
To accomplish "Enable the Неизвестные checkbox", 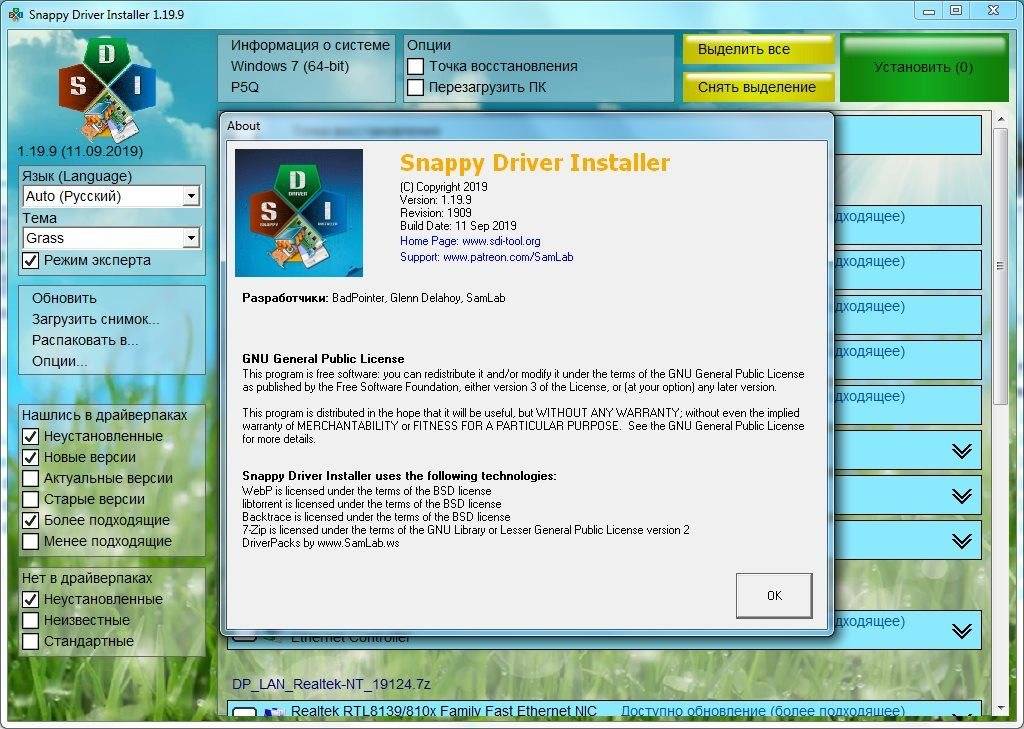I will click(x=31, y=620).
